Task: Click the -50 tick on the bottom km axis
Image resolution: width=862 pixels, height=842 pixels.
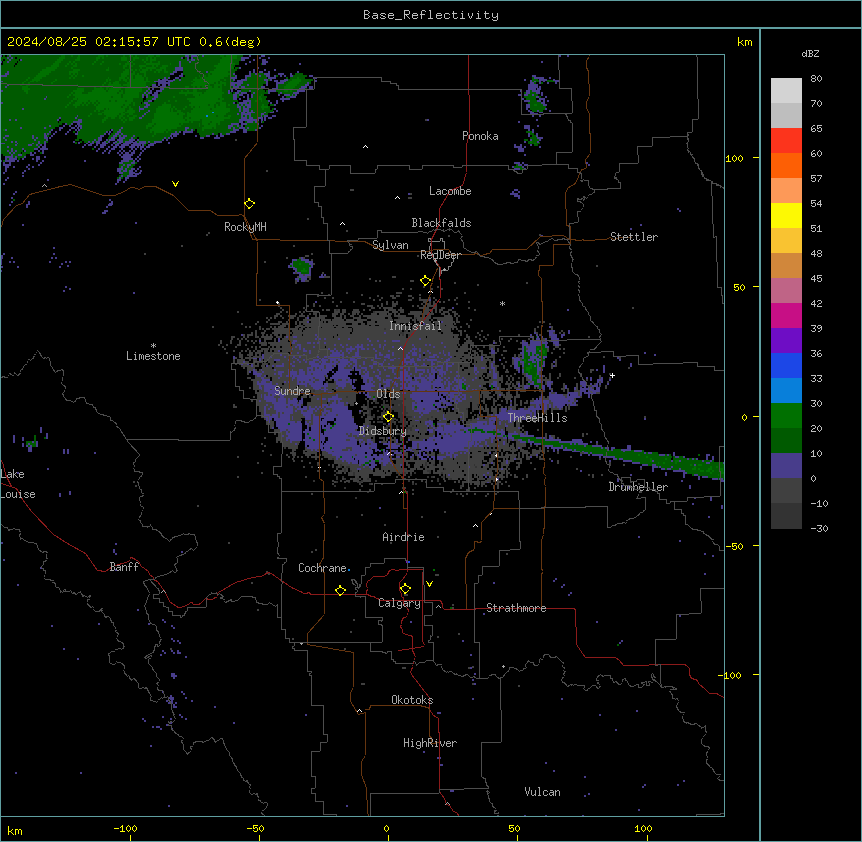Action: 255,828
